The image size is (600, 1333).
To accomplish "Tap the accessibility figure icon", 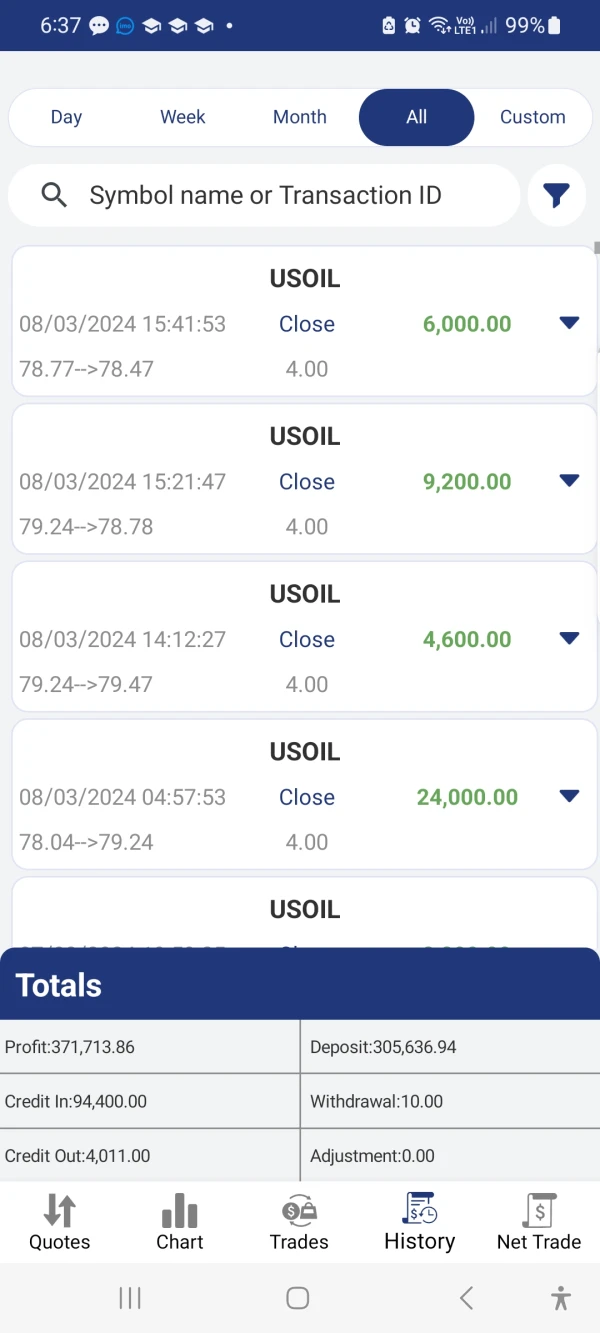I will pyautogui.click(x=561, y=1298).
